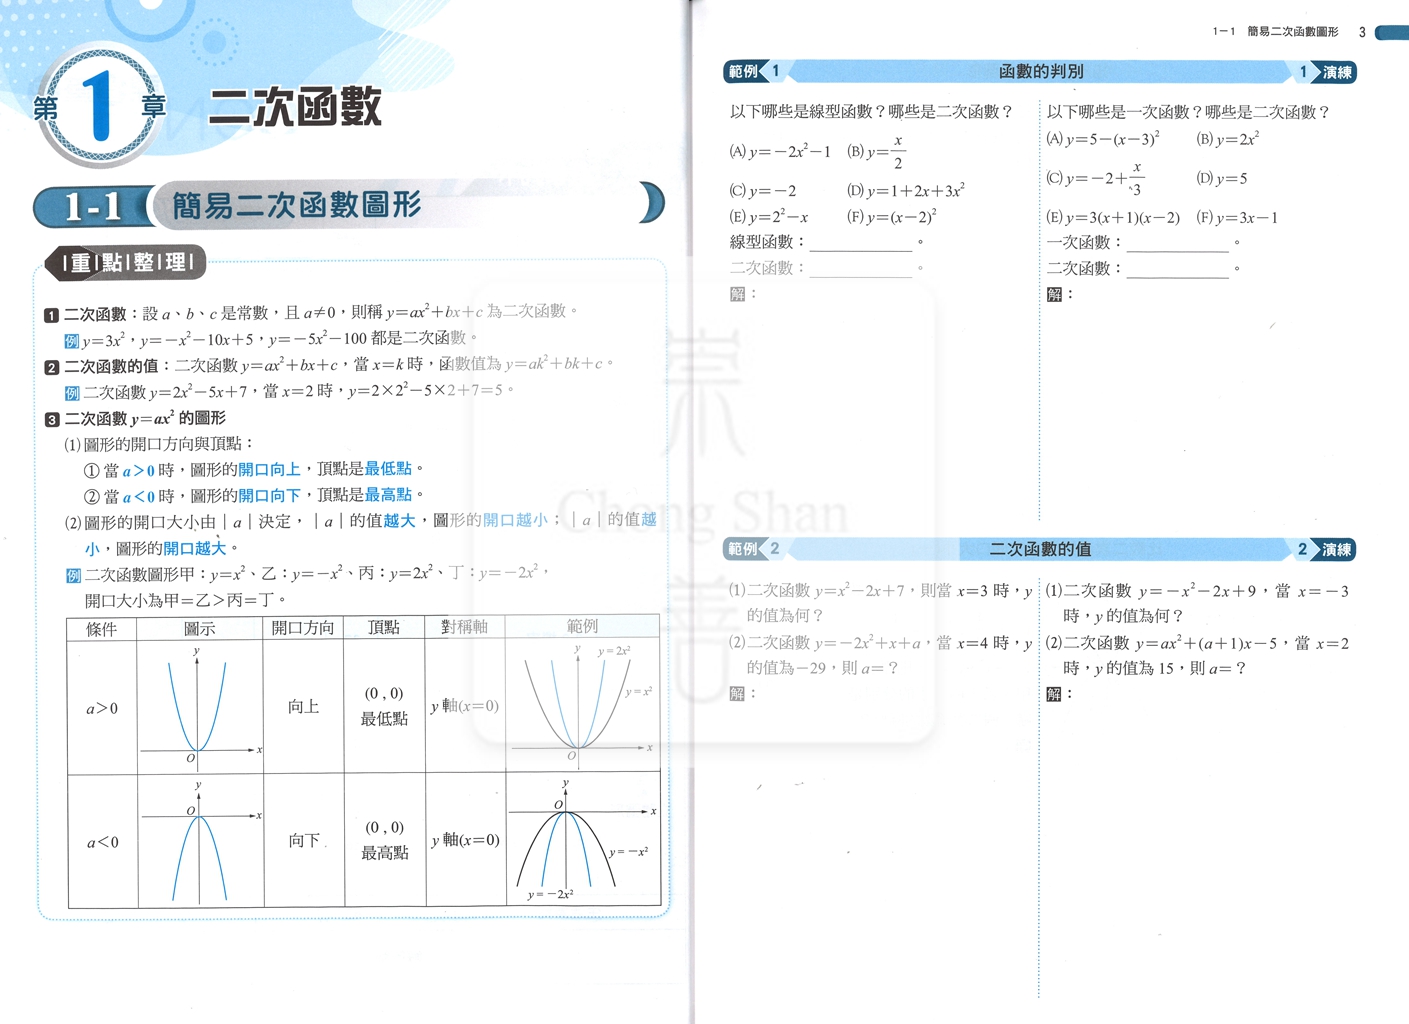The width and height of the screenshot is (1409, 1024).
Task: Click the downward parabola graph in a<0 圖示 cell
Action: 200,841
